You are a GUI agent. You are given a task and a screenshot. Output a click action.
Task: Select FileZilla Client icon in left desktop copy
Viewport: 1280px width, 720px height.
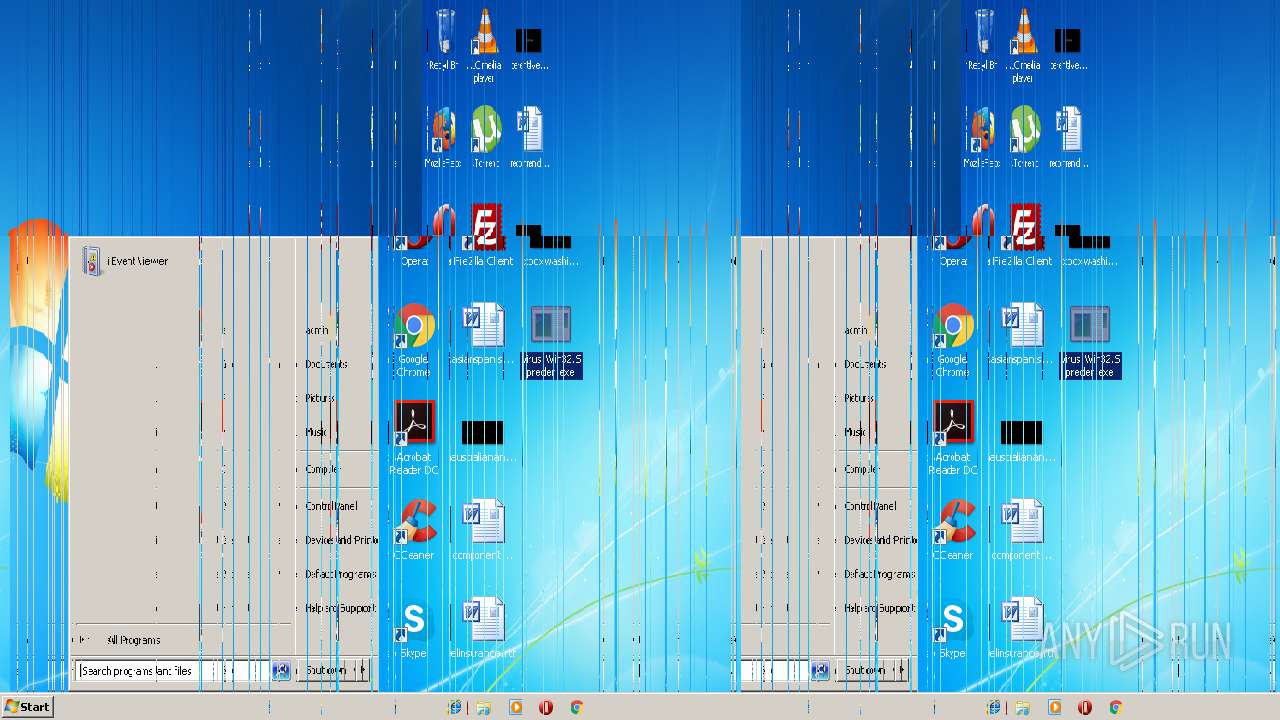pyautogui.click(x=486, y=236)
